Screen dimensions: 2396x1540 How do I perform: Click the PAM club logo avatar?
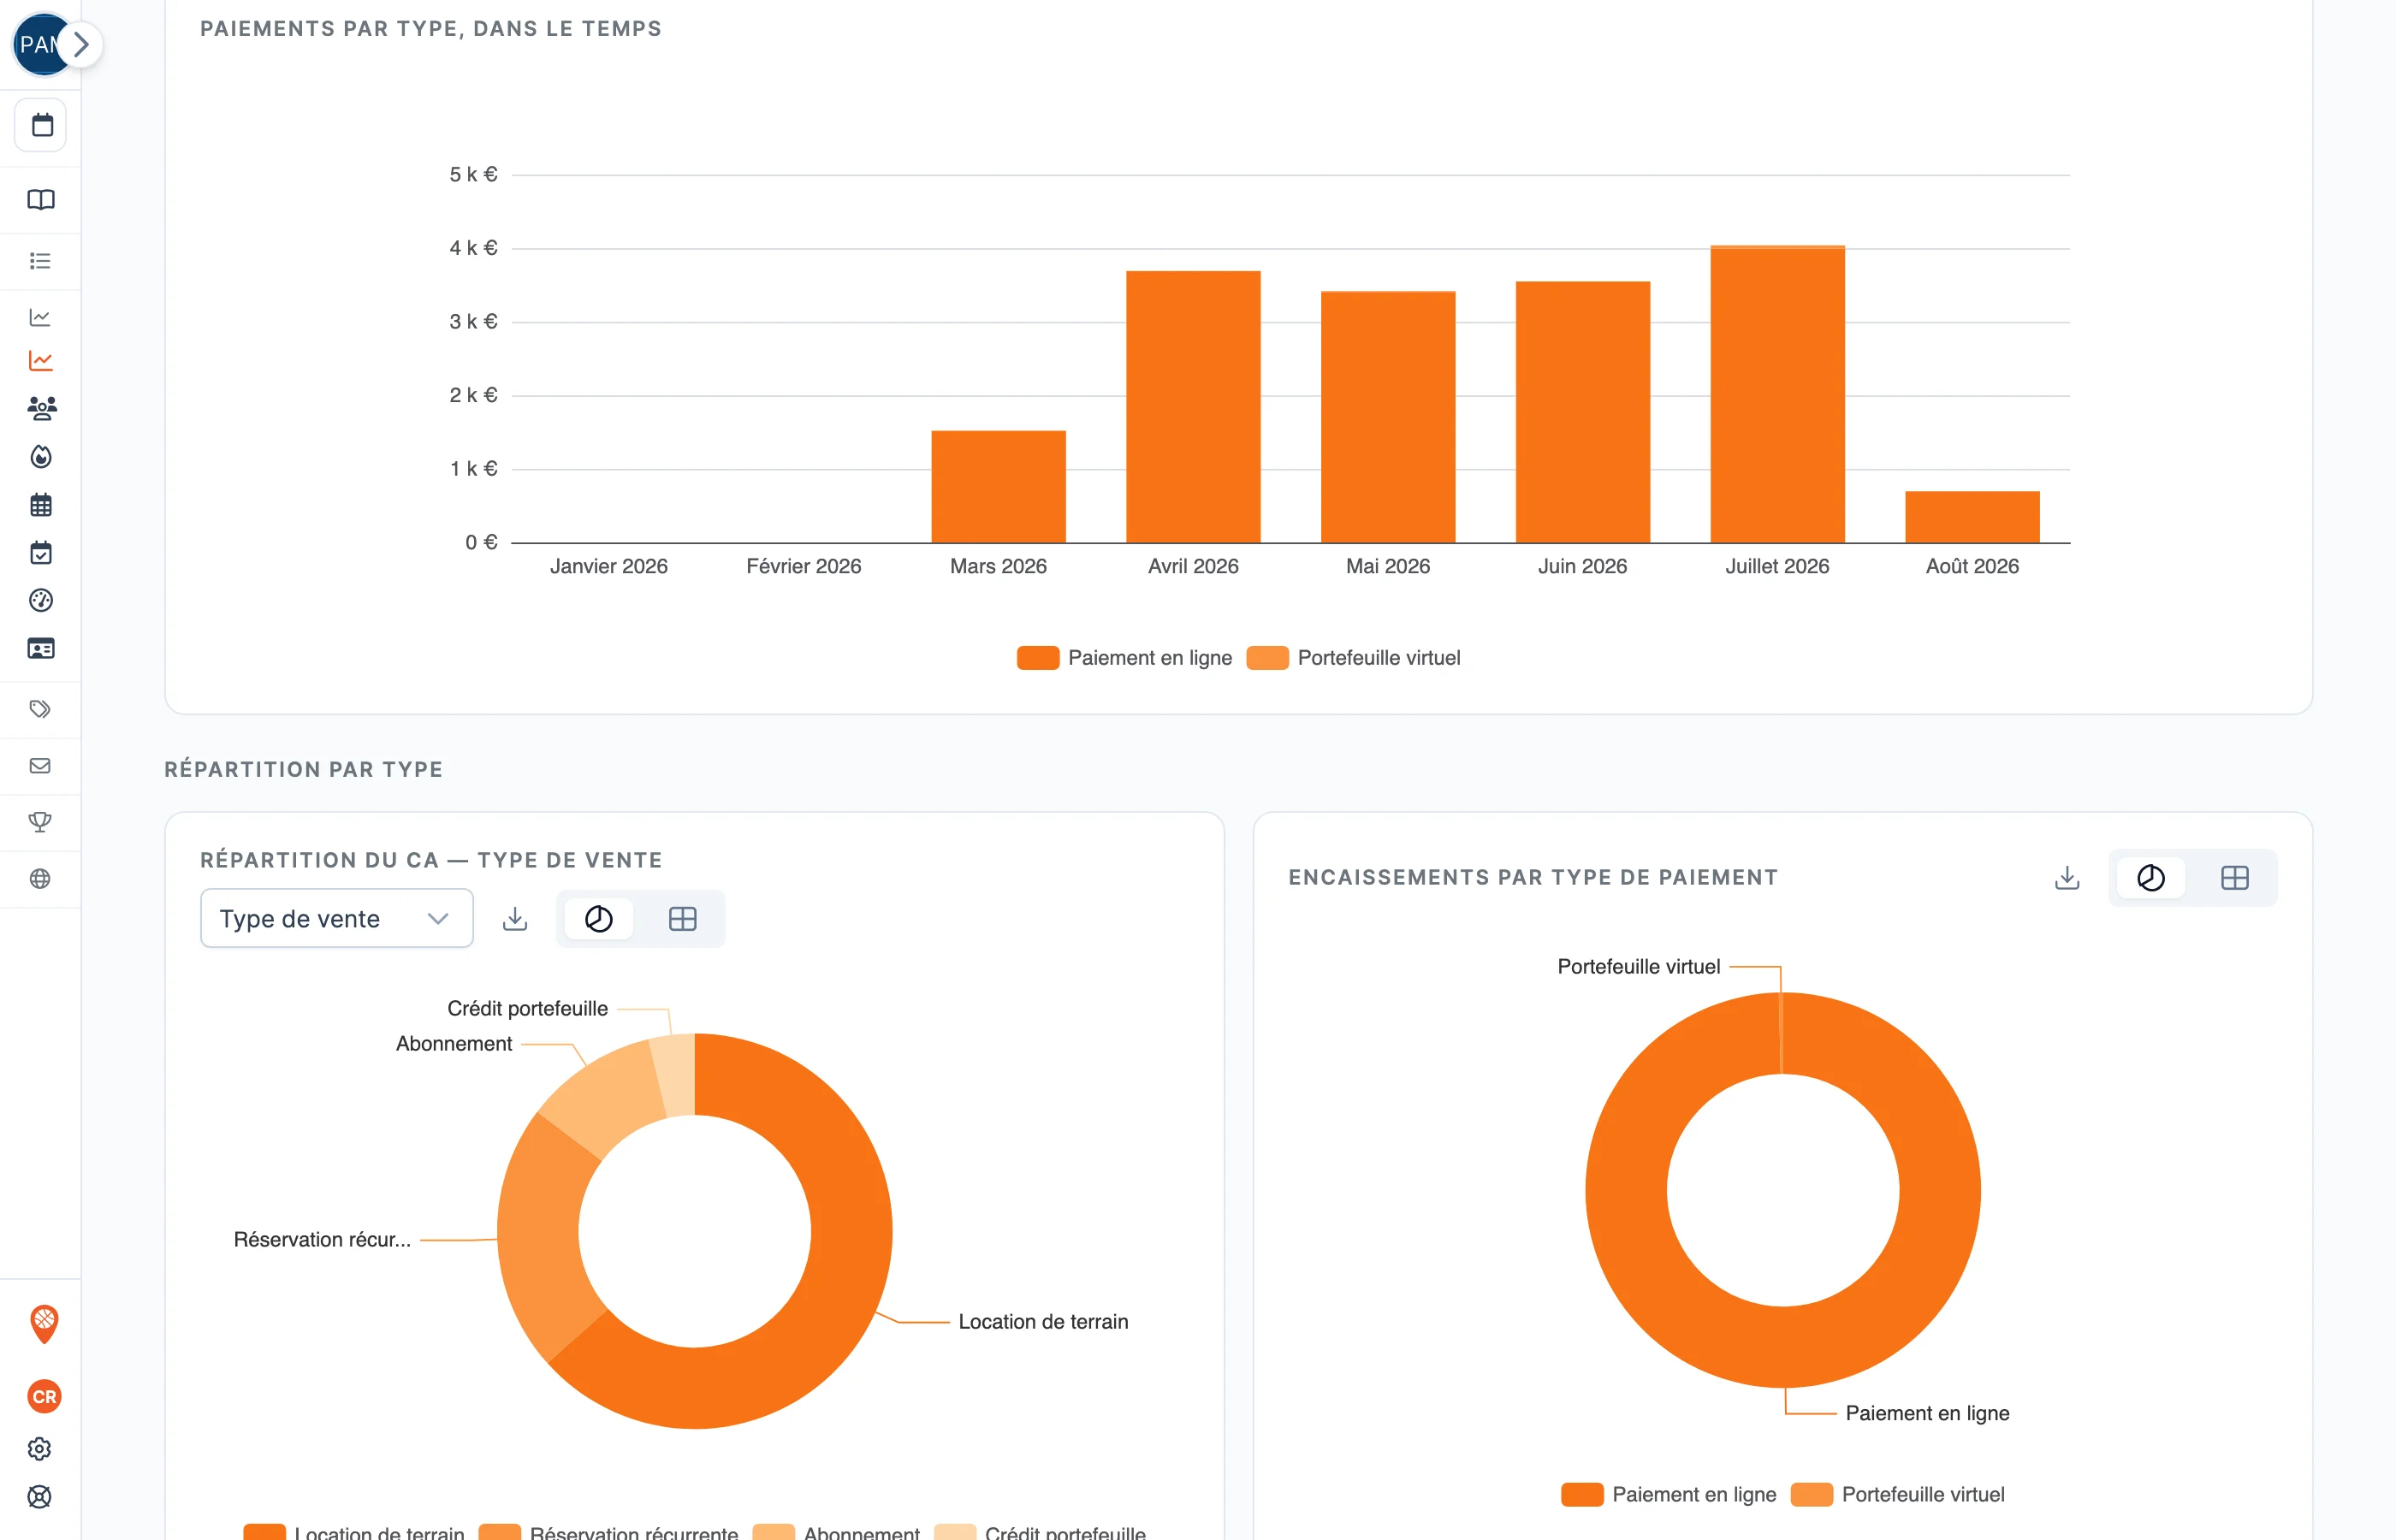tap(36, 45)
